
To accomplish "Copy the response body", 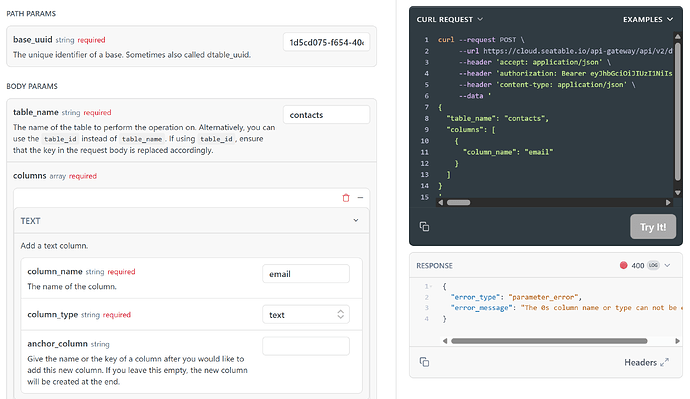I will coord(424,362).
